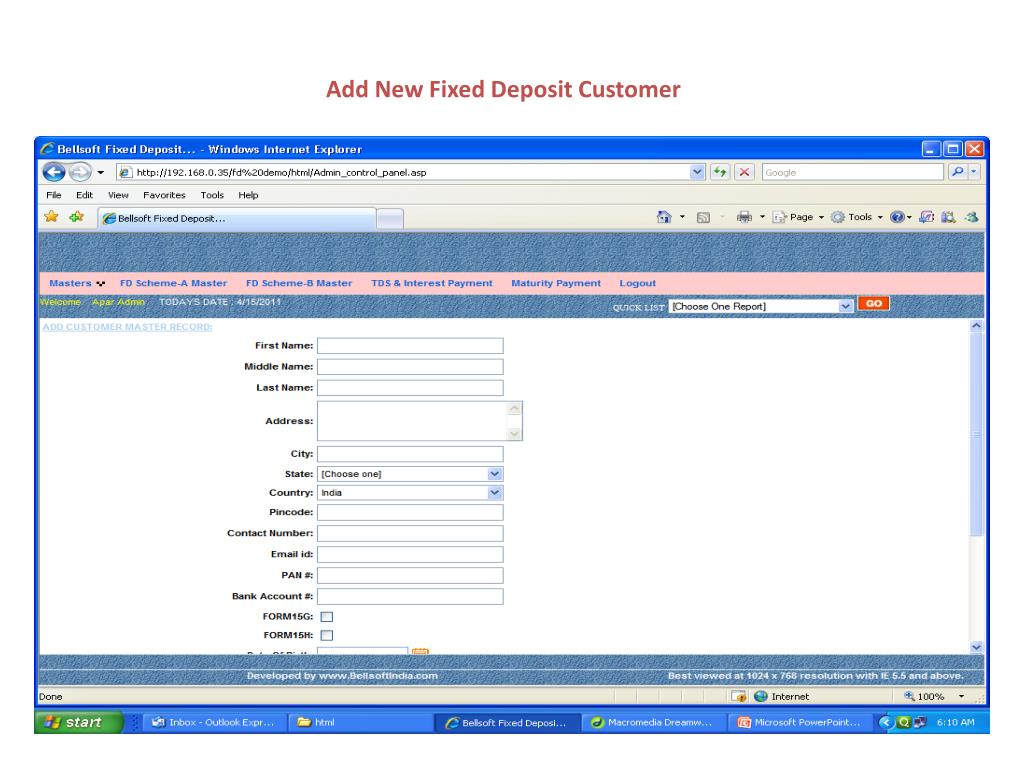Click the calendar icon near date field
1024x768 pixels.
(x=421, y=650)
